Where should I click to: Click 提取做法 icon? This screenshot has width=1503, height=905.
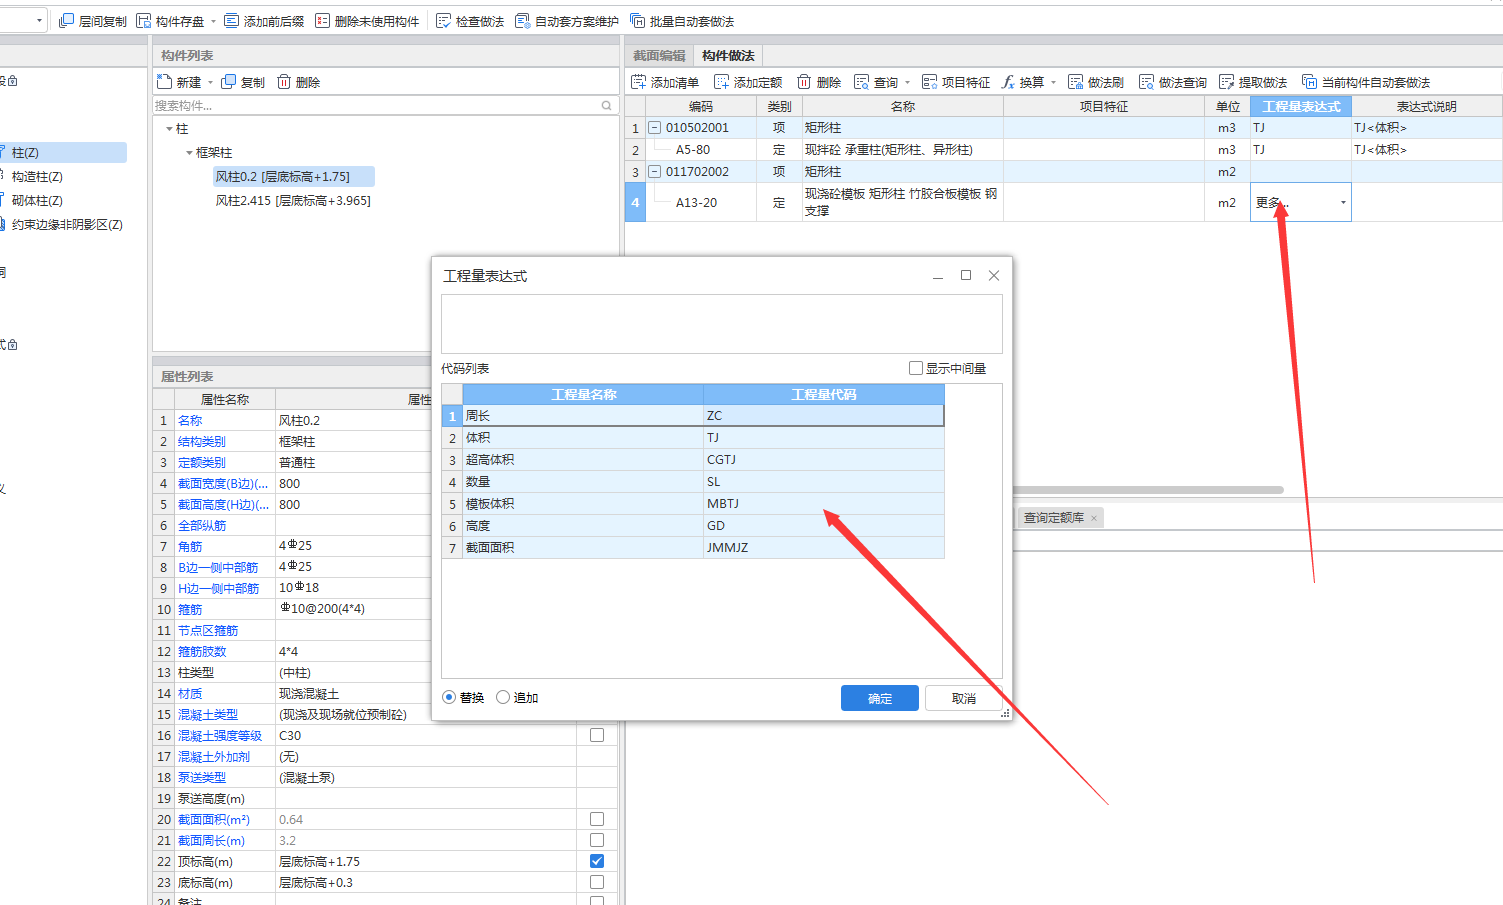coord(1227,82)
